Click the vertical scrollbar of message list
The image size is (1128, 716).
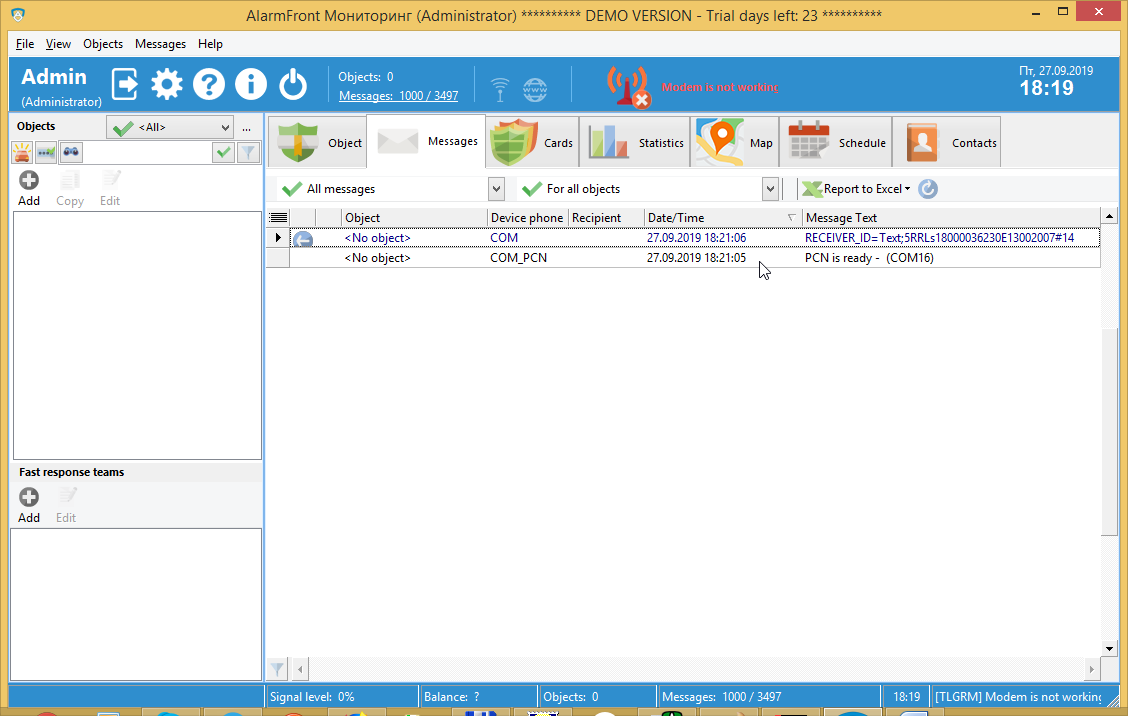click(x=1109, y=431)
